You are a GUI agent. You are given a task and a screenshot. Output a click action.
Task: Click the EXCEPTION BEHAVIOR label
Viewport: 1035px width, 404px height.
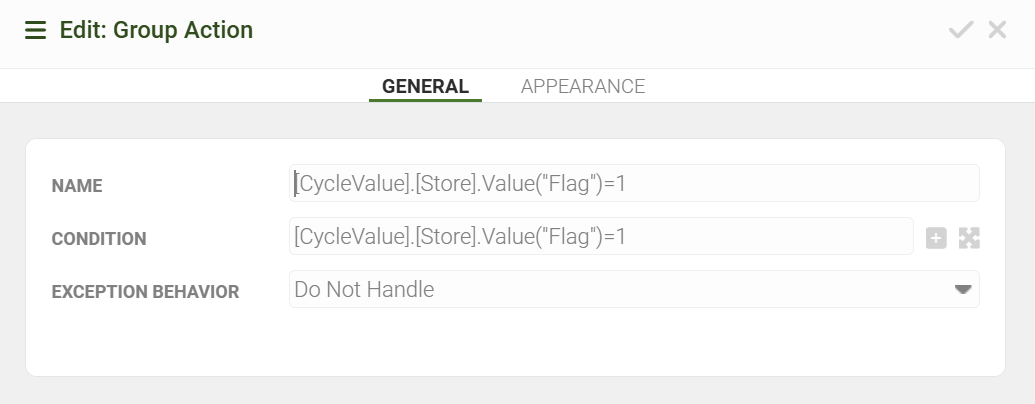pyautogui.click(x=145, y=292)
